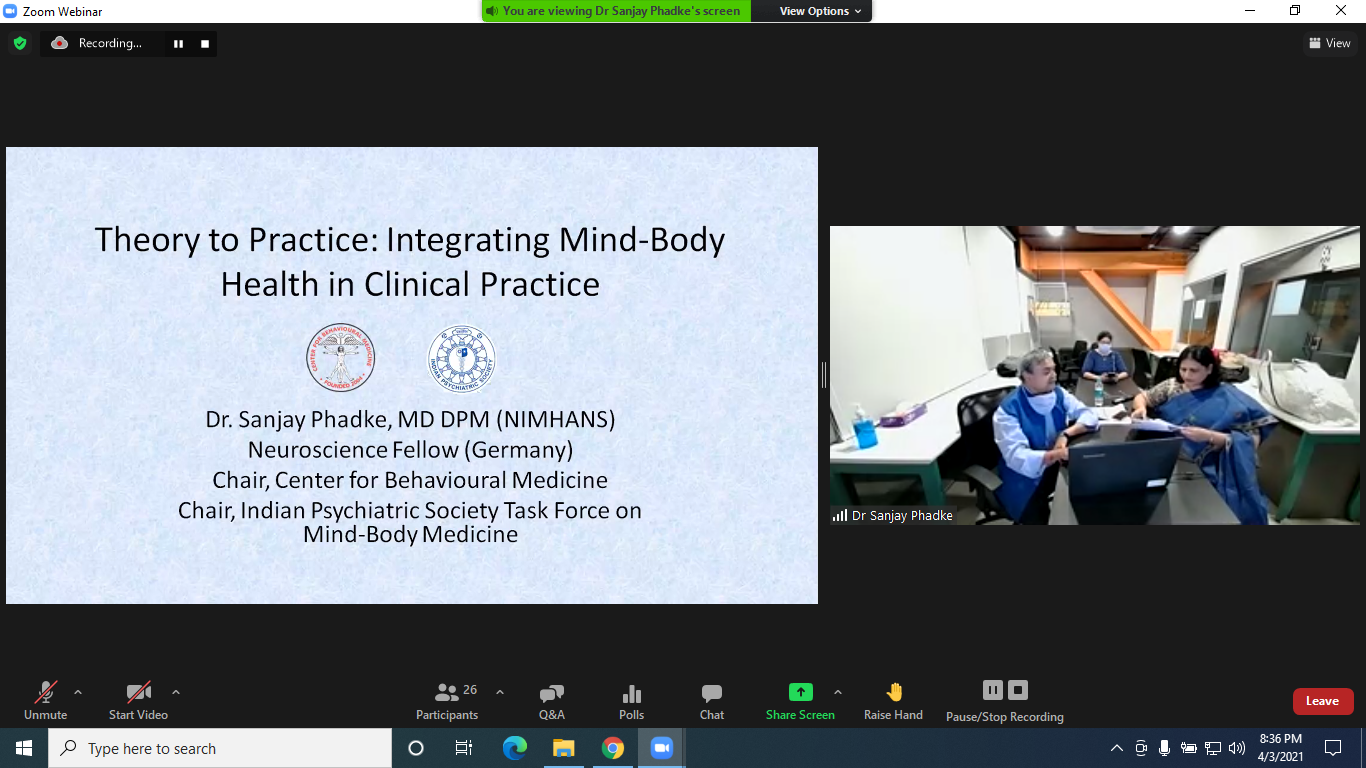
Task: Open Google Chrome from the taskbar
Action: 613,748
